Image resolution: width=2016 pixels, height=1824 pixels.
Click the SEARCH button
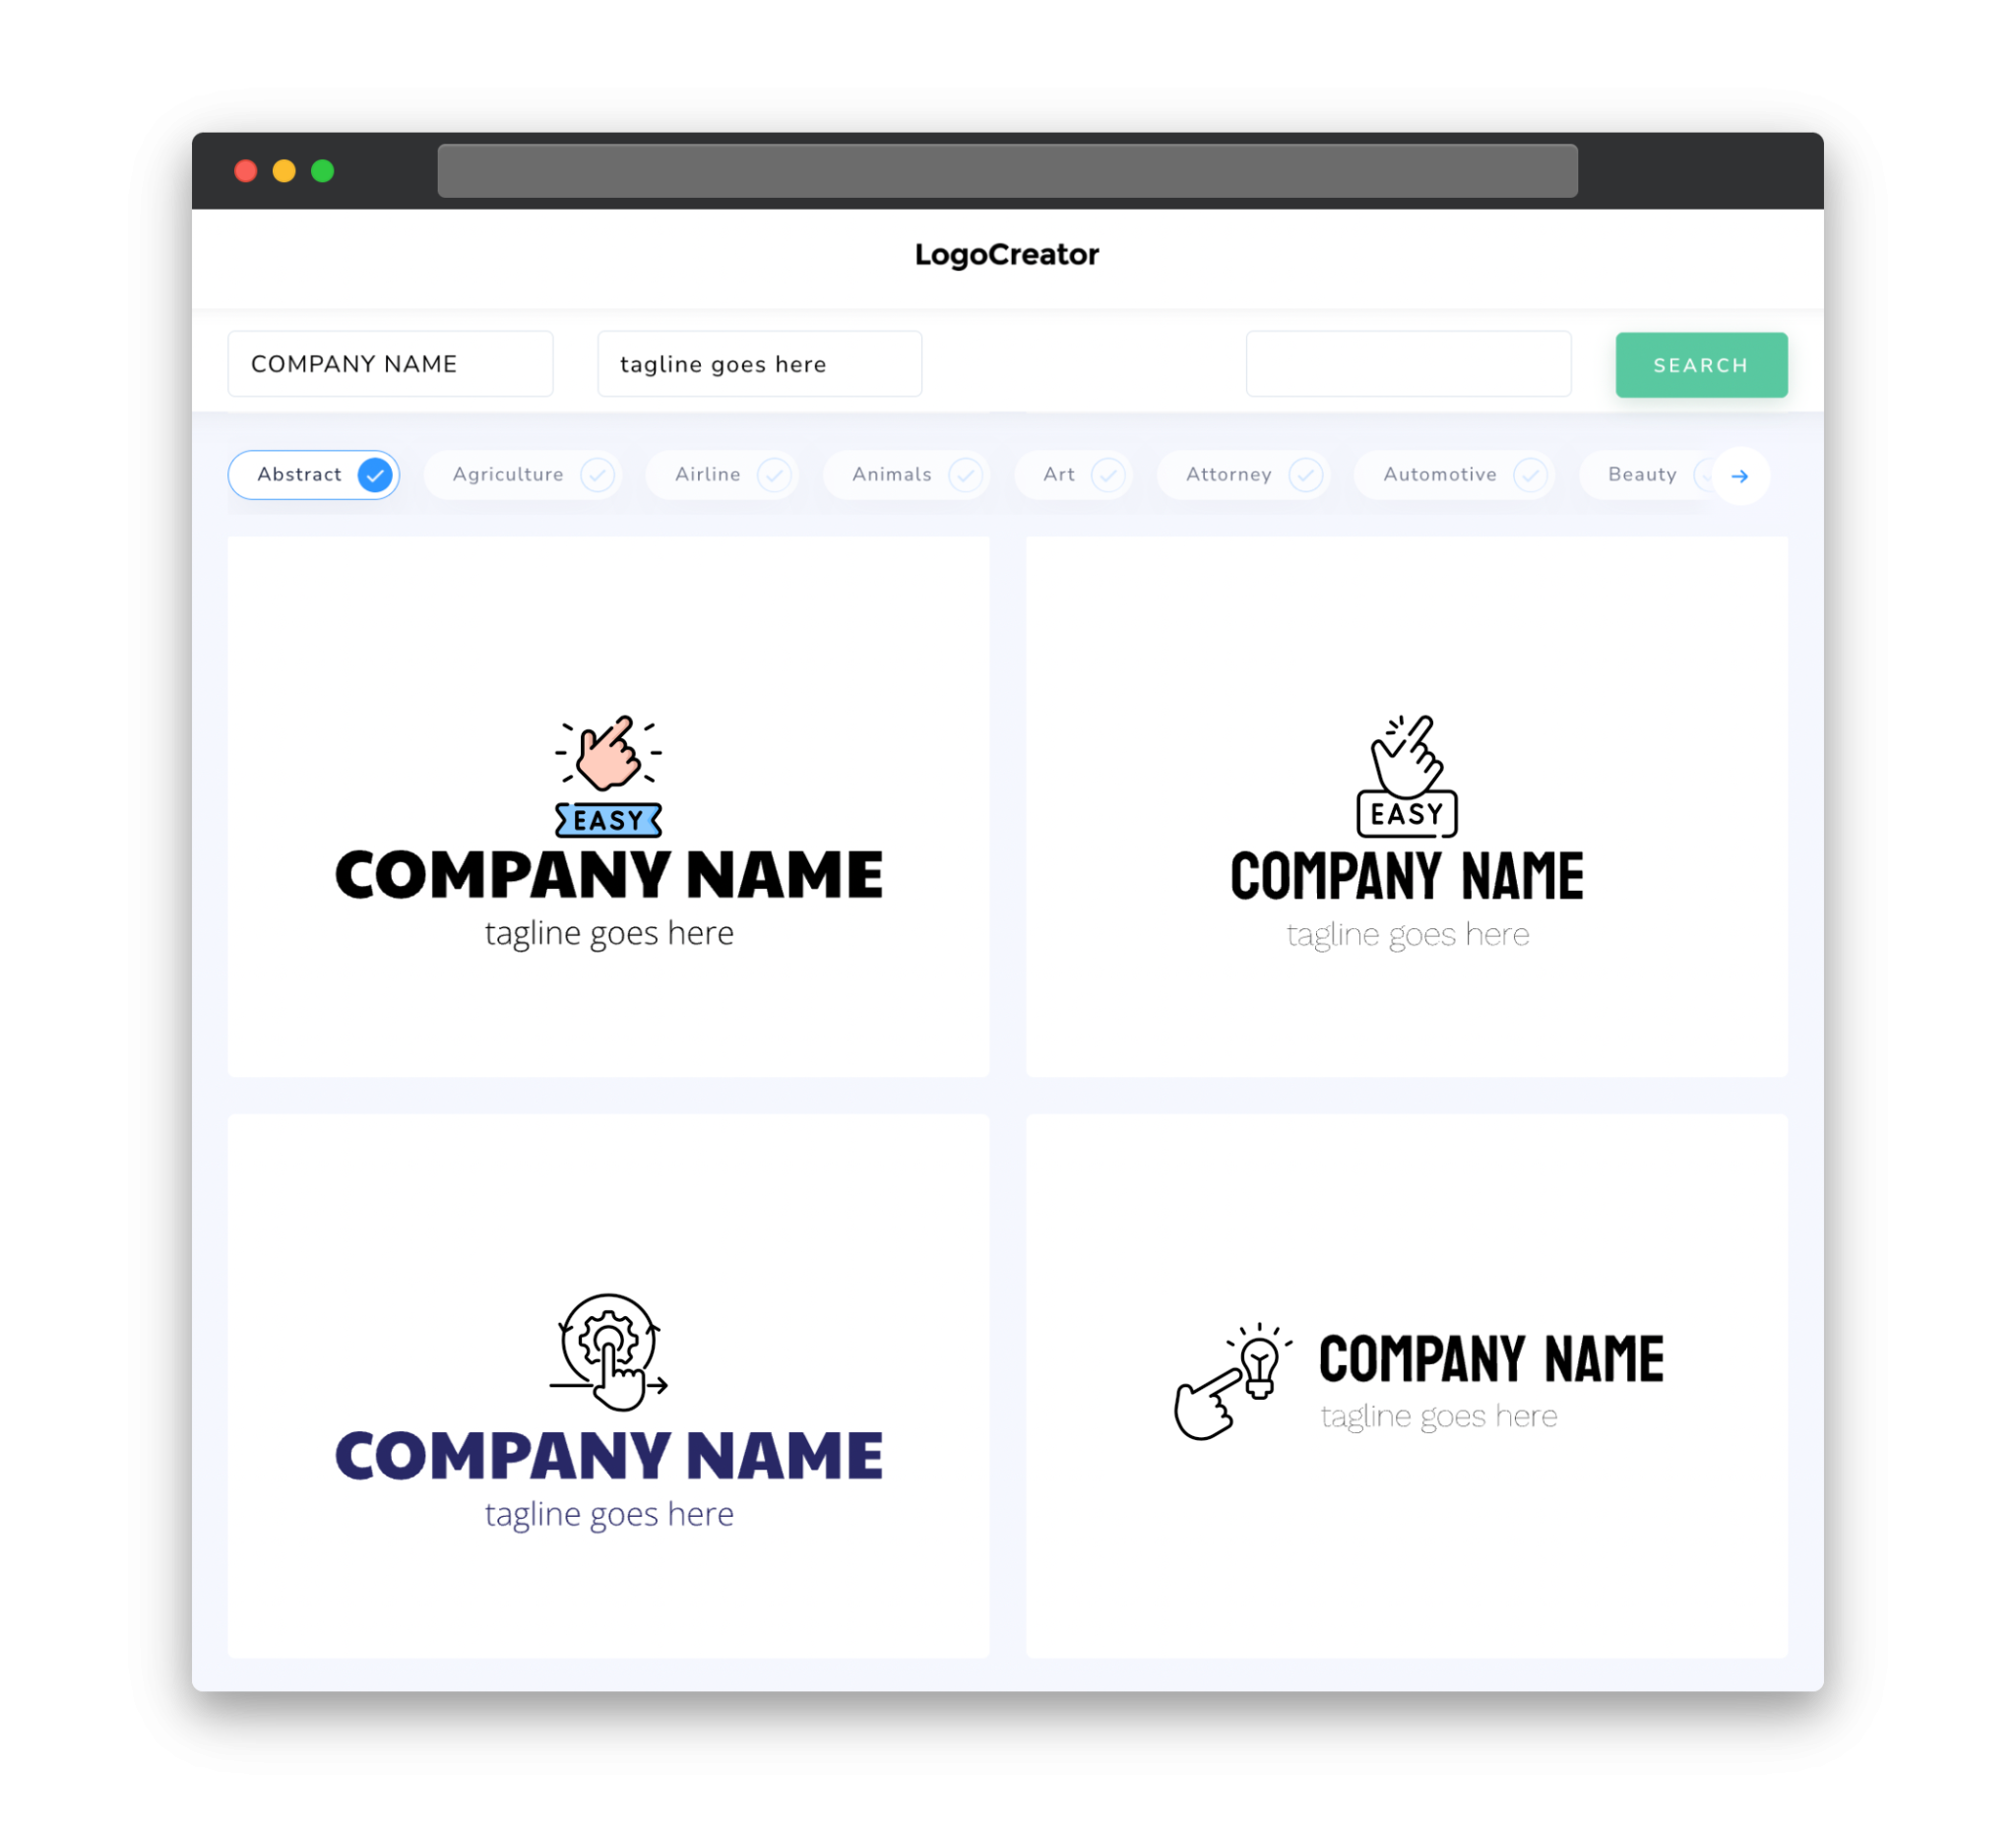[x=1698, y=363]
